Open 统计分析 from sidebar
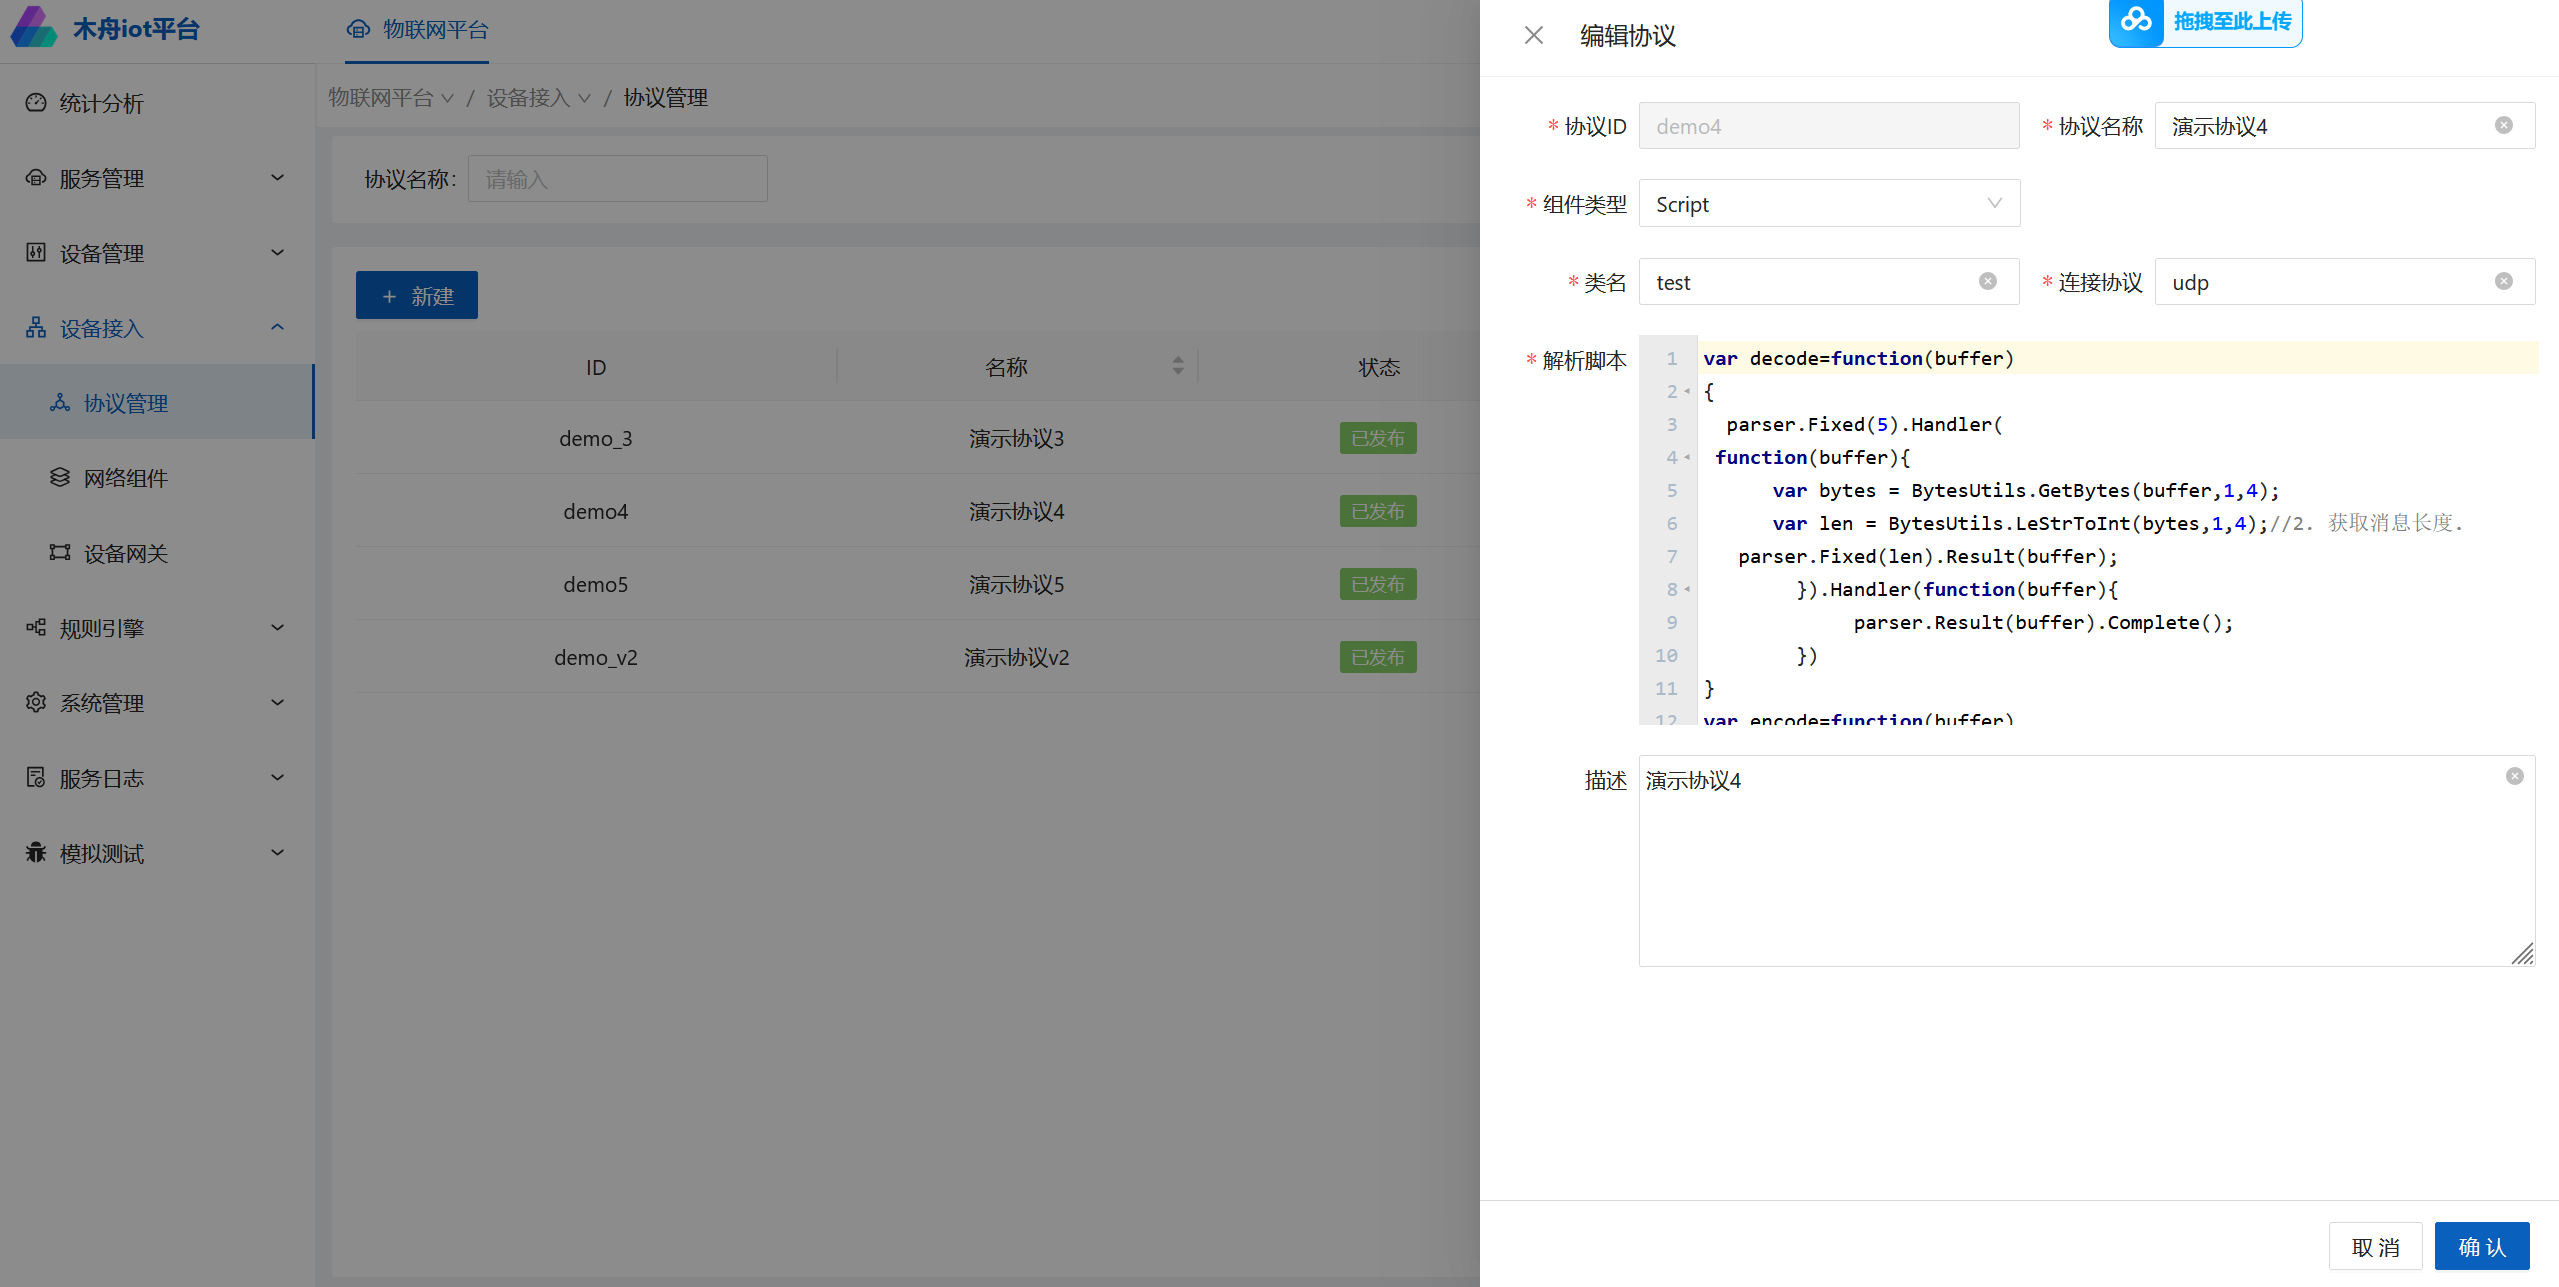The image size is (2559, 1287). pos(102,103)
